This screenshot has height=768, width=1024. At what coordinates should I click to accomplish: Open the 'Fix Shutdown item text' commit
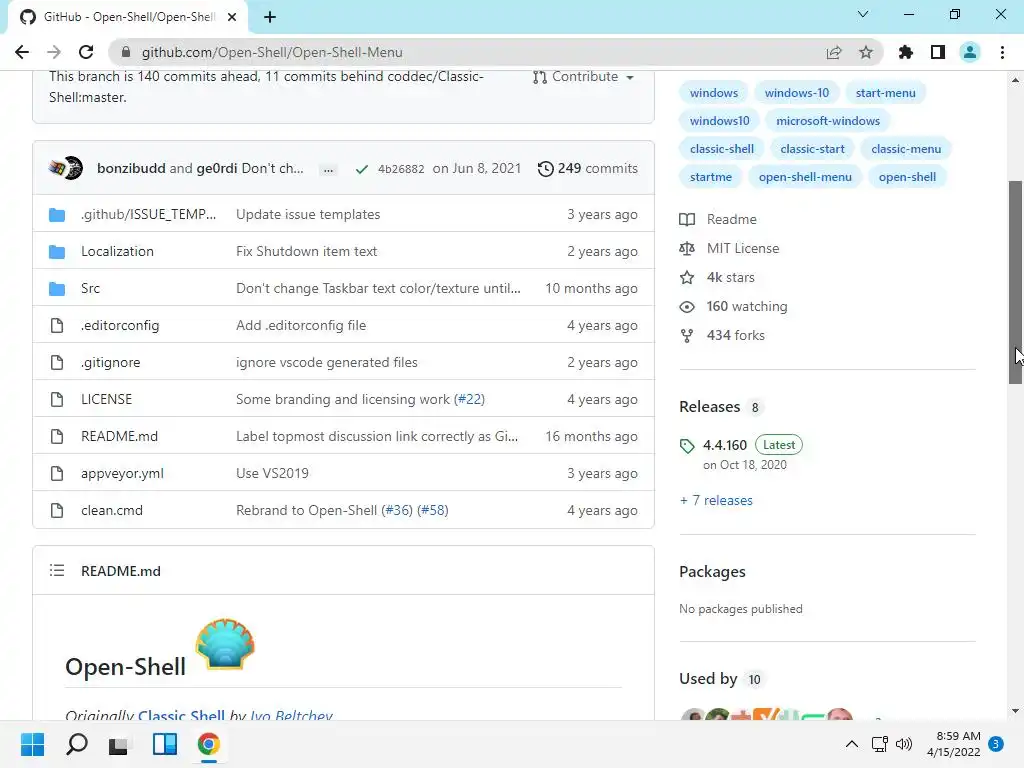click(306, 251)
